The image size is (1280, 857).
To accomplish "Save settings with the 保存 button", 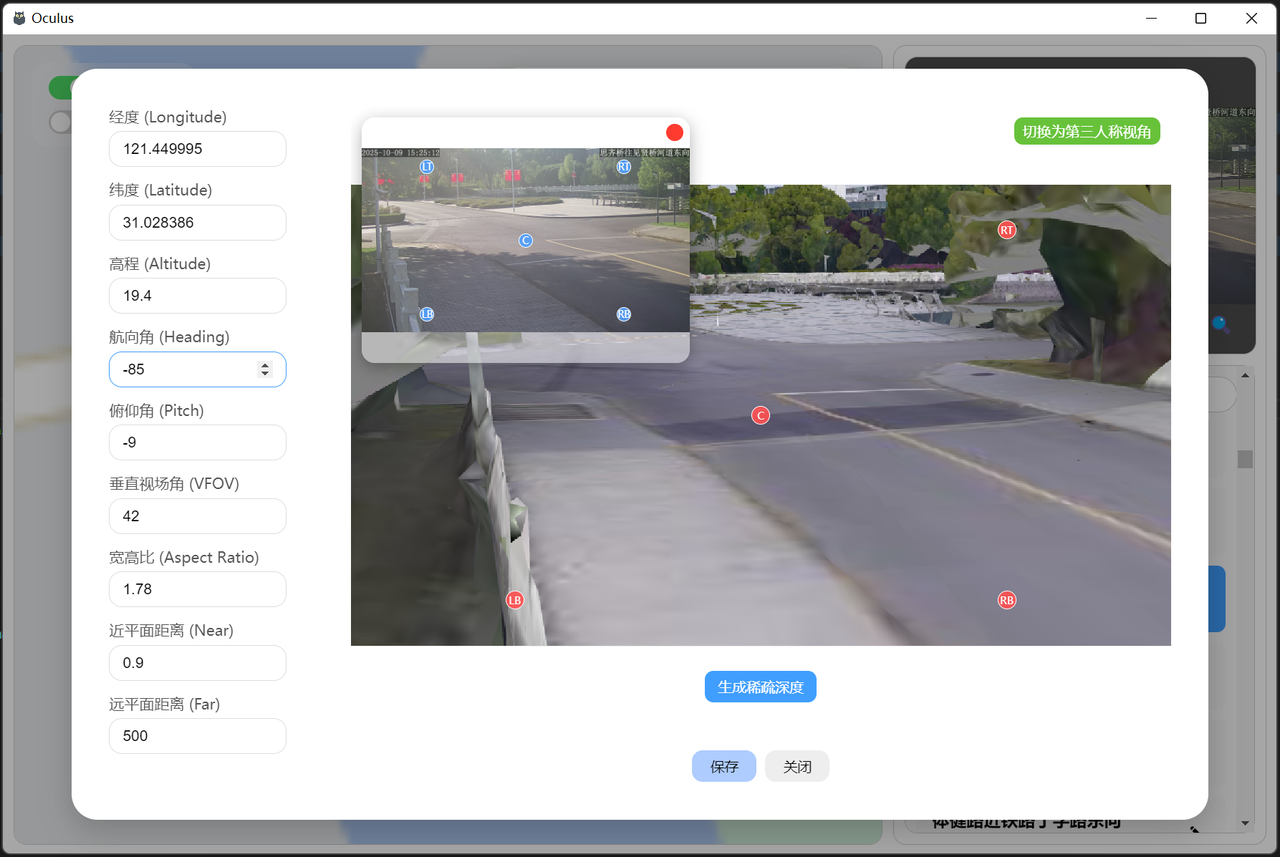I will tap(724, 767).
